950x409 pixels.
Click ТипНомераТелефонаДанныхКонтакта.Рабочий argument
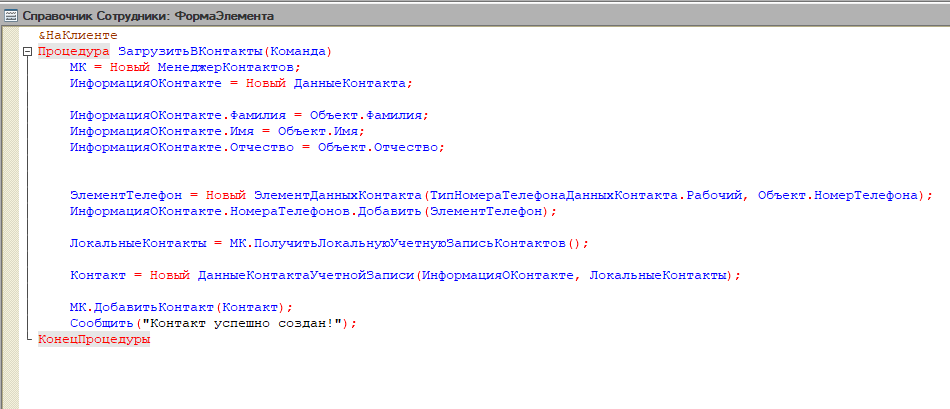(x=587, y=195)
